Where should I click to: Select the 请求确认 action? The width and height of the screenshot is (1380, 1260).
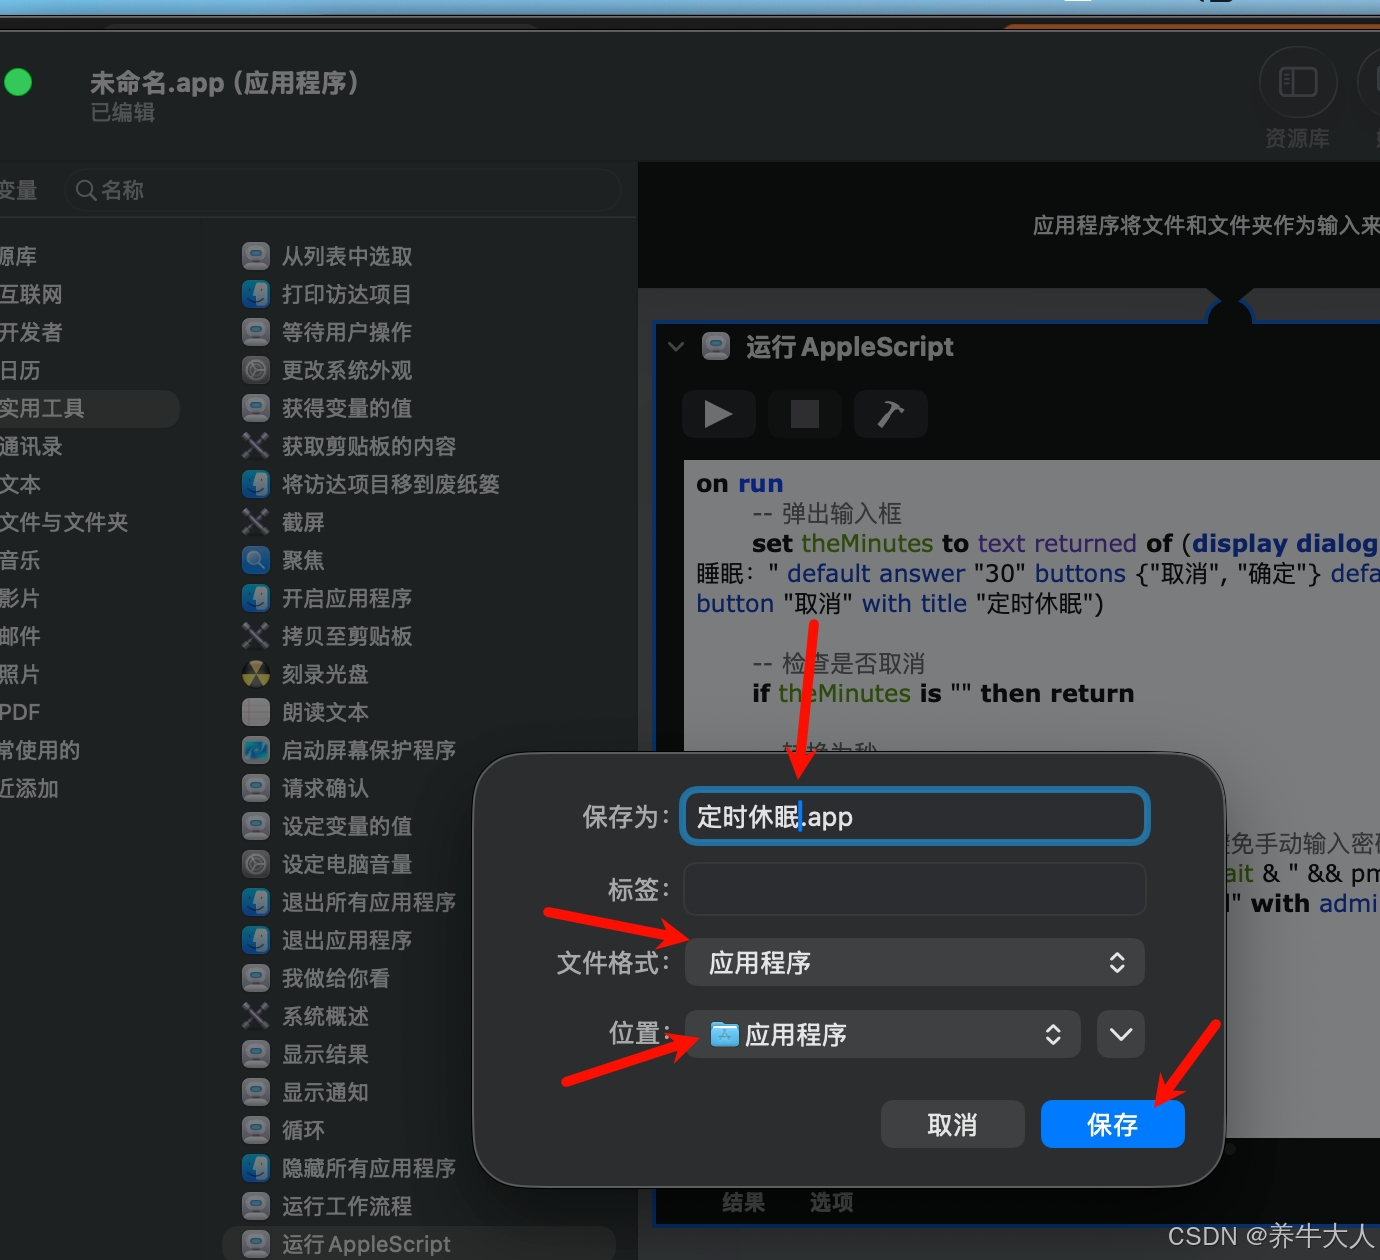[305, 789]
